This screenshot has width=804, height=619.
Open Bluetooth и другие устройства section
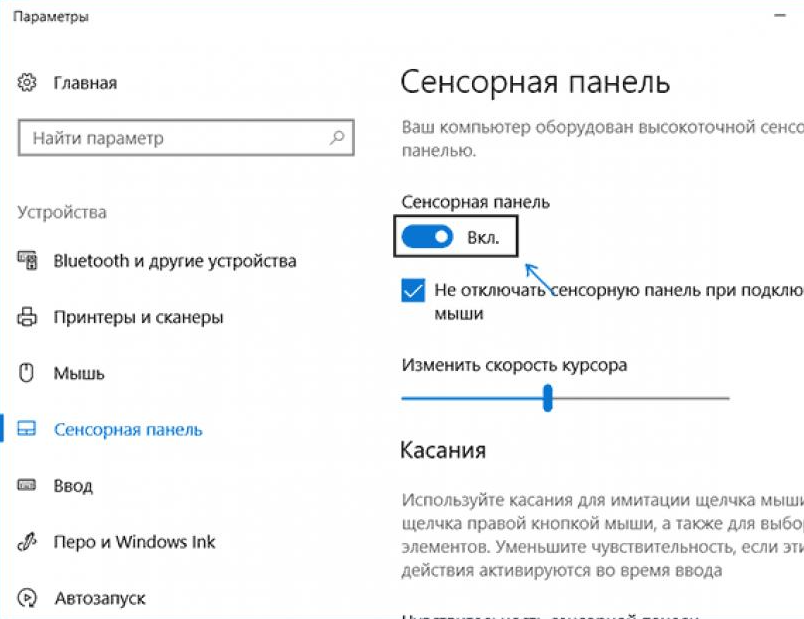[x=174, y=261]
